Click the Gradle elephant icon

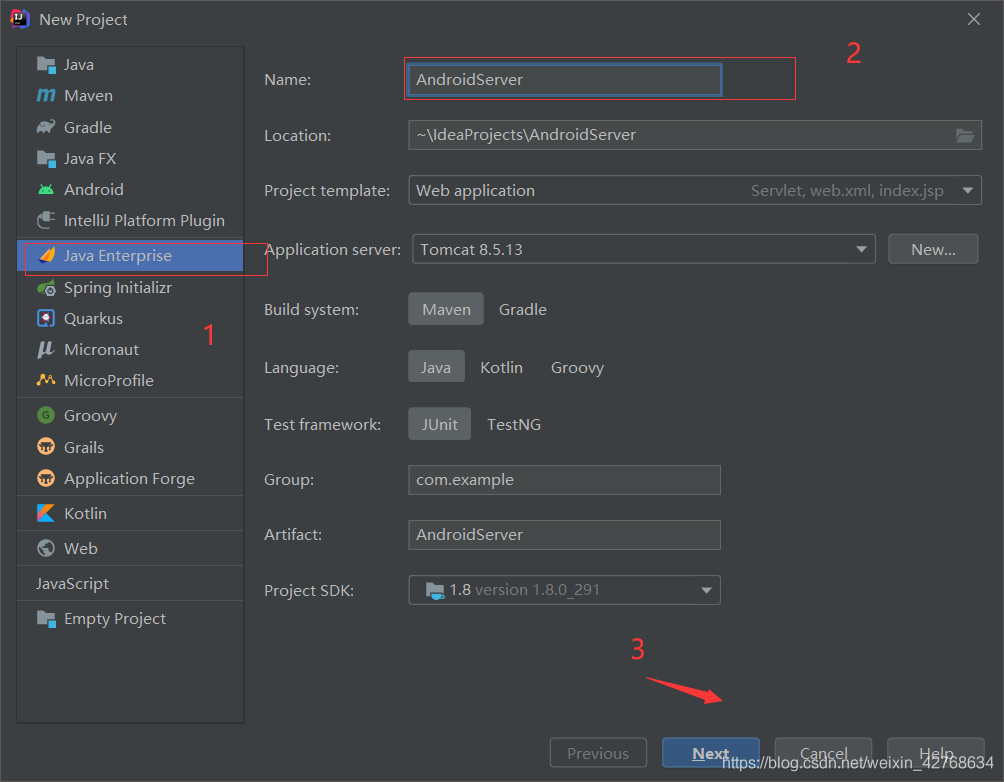46,127
